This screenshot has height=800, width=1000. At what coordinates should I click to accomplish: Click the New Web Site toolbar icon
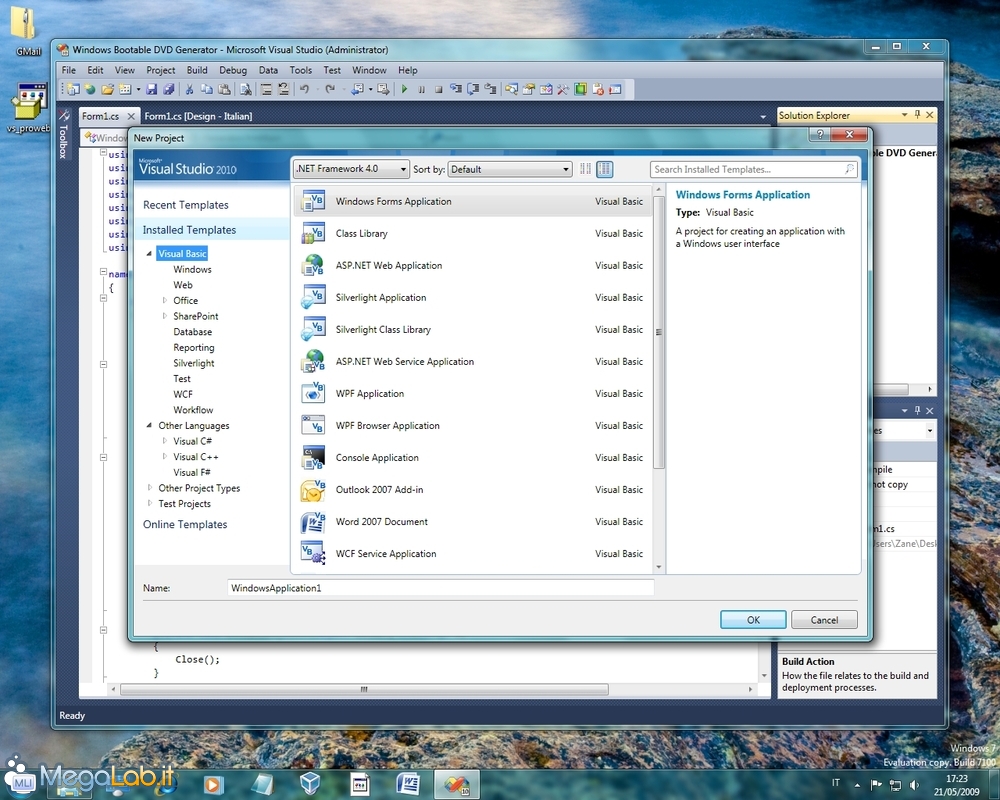pyautogui.click(x=90, y=89)
